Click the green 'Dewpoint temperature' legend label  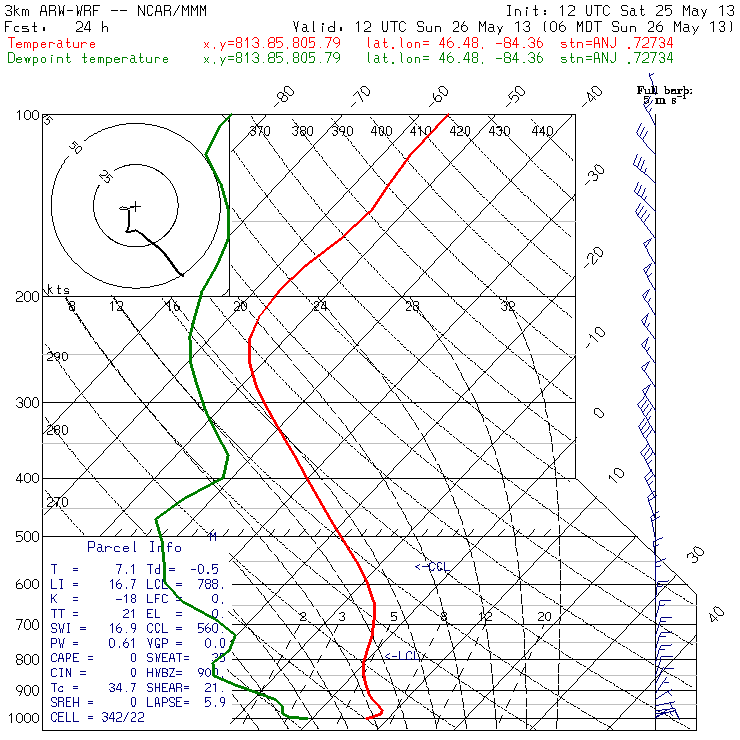88,59
